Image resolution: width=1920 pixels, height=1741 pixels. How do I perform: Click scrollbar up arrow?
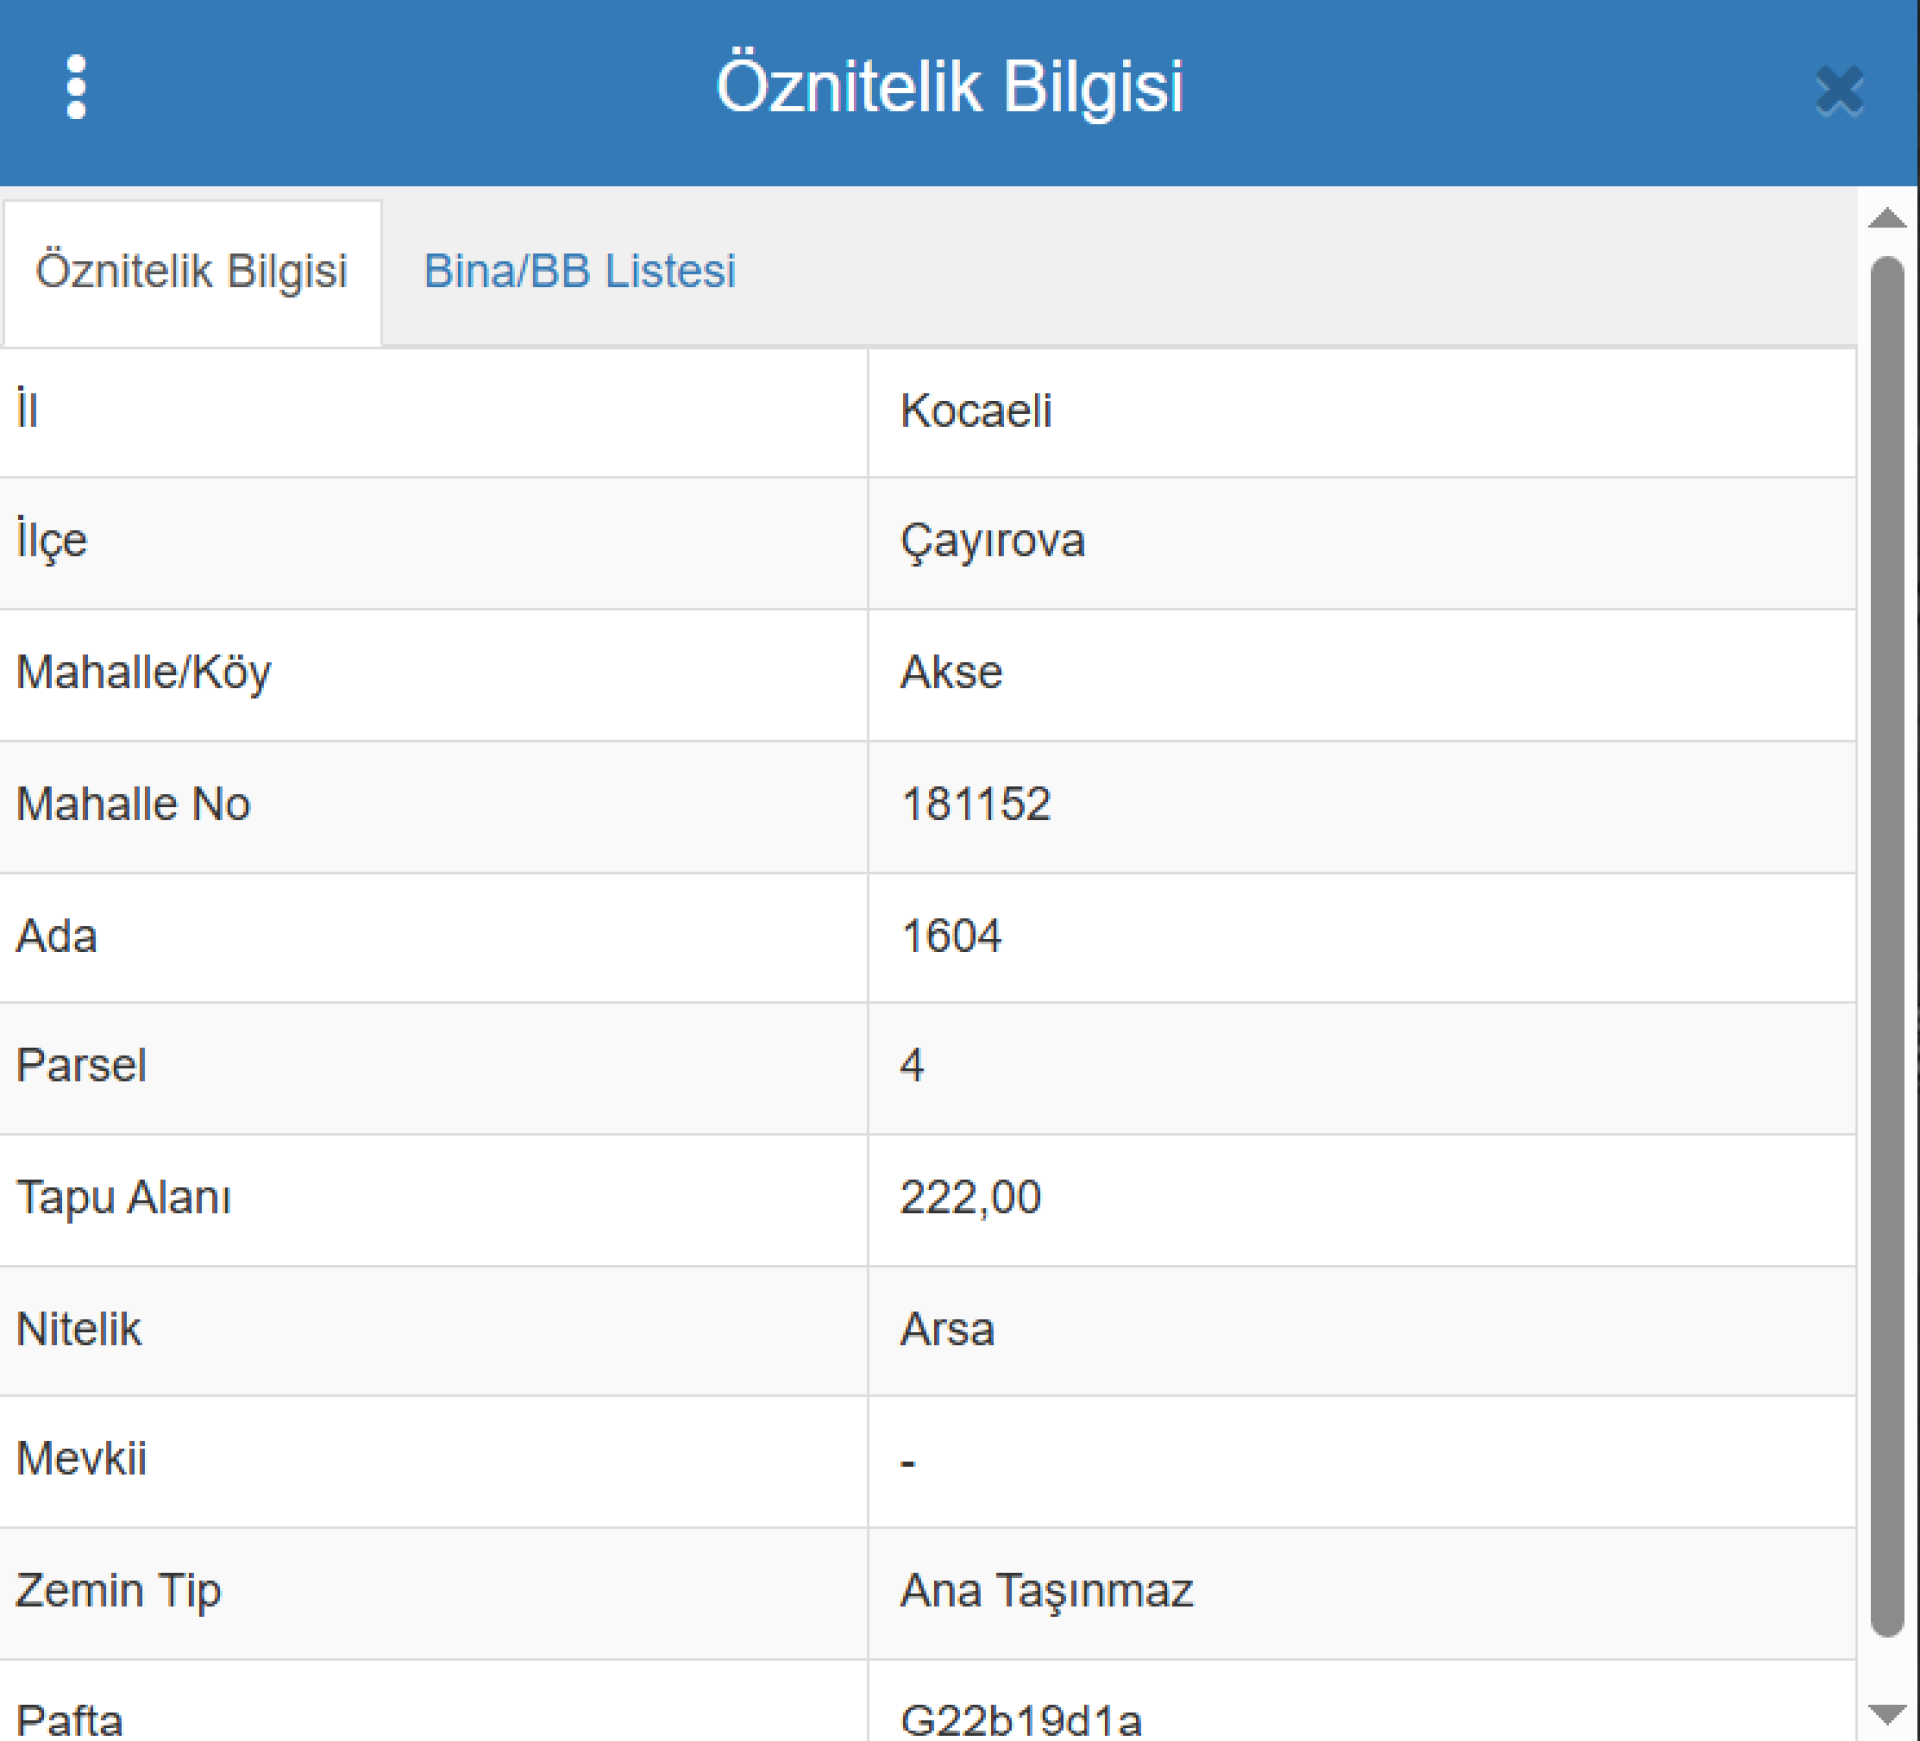1886,218
